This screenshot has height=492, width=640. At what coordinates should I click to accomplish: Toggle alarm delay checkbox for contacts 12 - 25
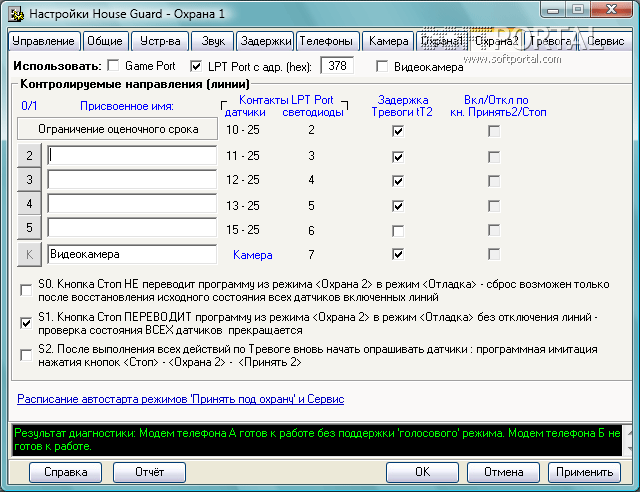(398, 181)
